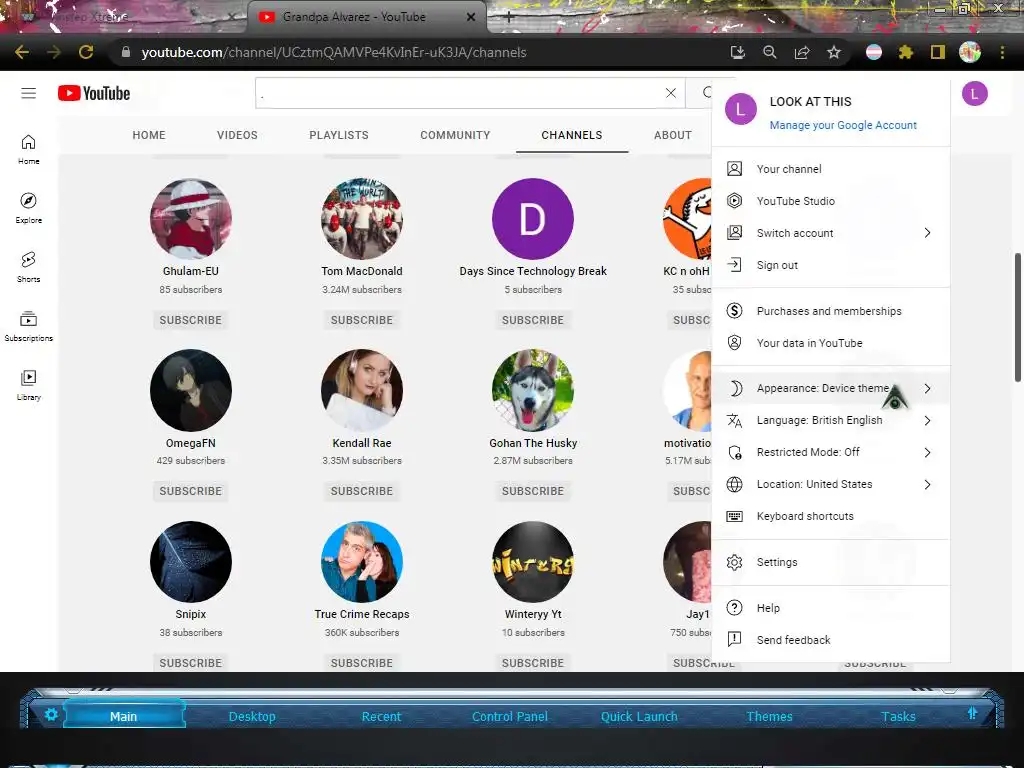This screenshot has height=768, width=1024.
Task: Open Keyboard shortcuts
Action: coord(831,516)
